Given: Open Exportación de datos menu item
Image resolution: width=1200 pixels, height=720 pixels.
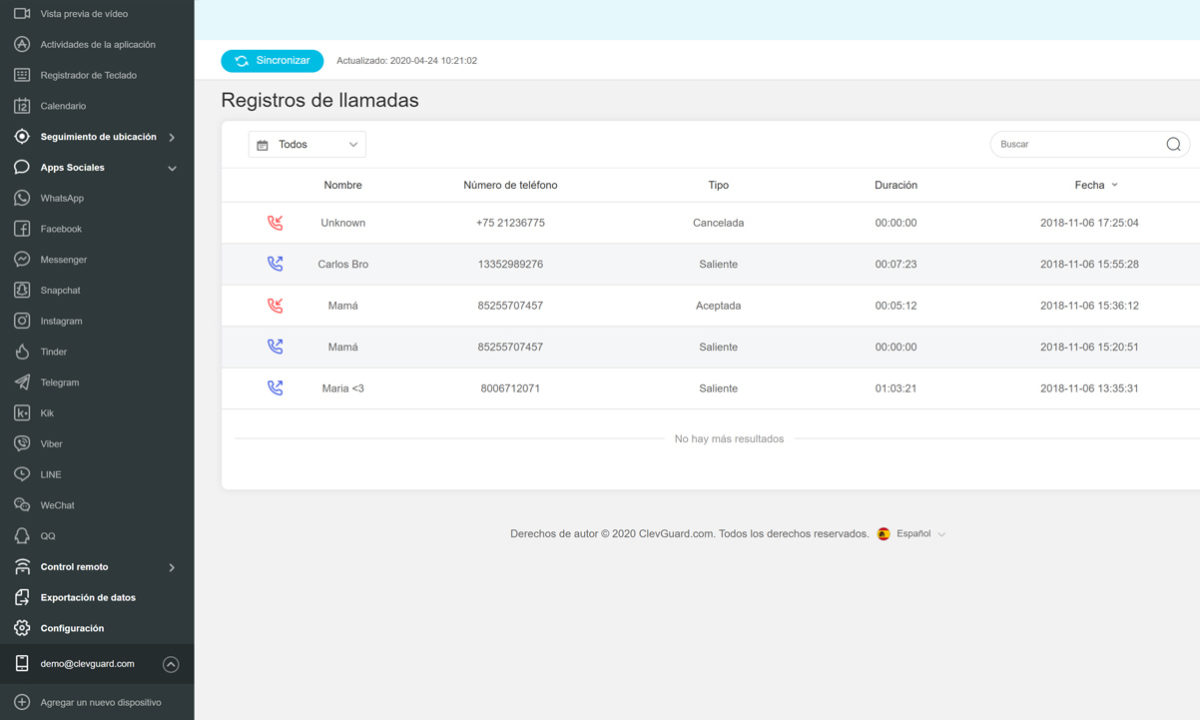Looking at the screenshot, I should point(88,598).
